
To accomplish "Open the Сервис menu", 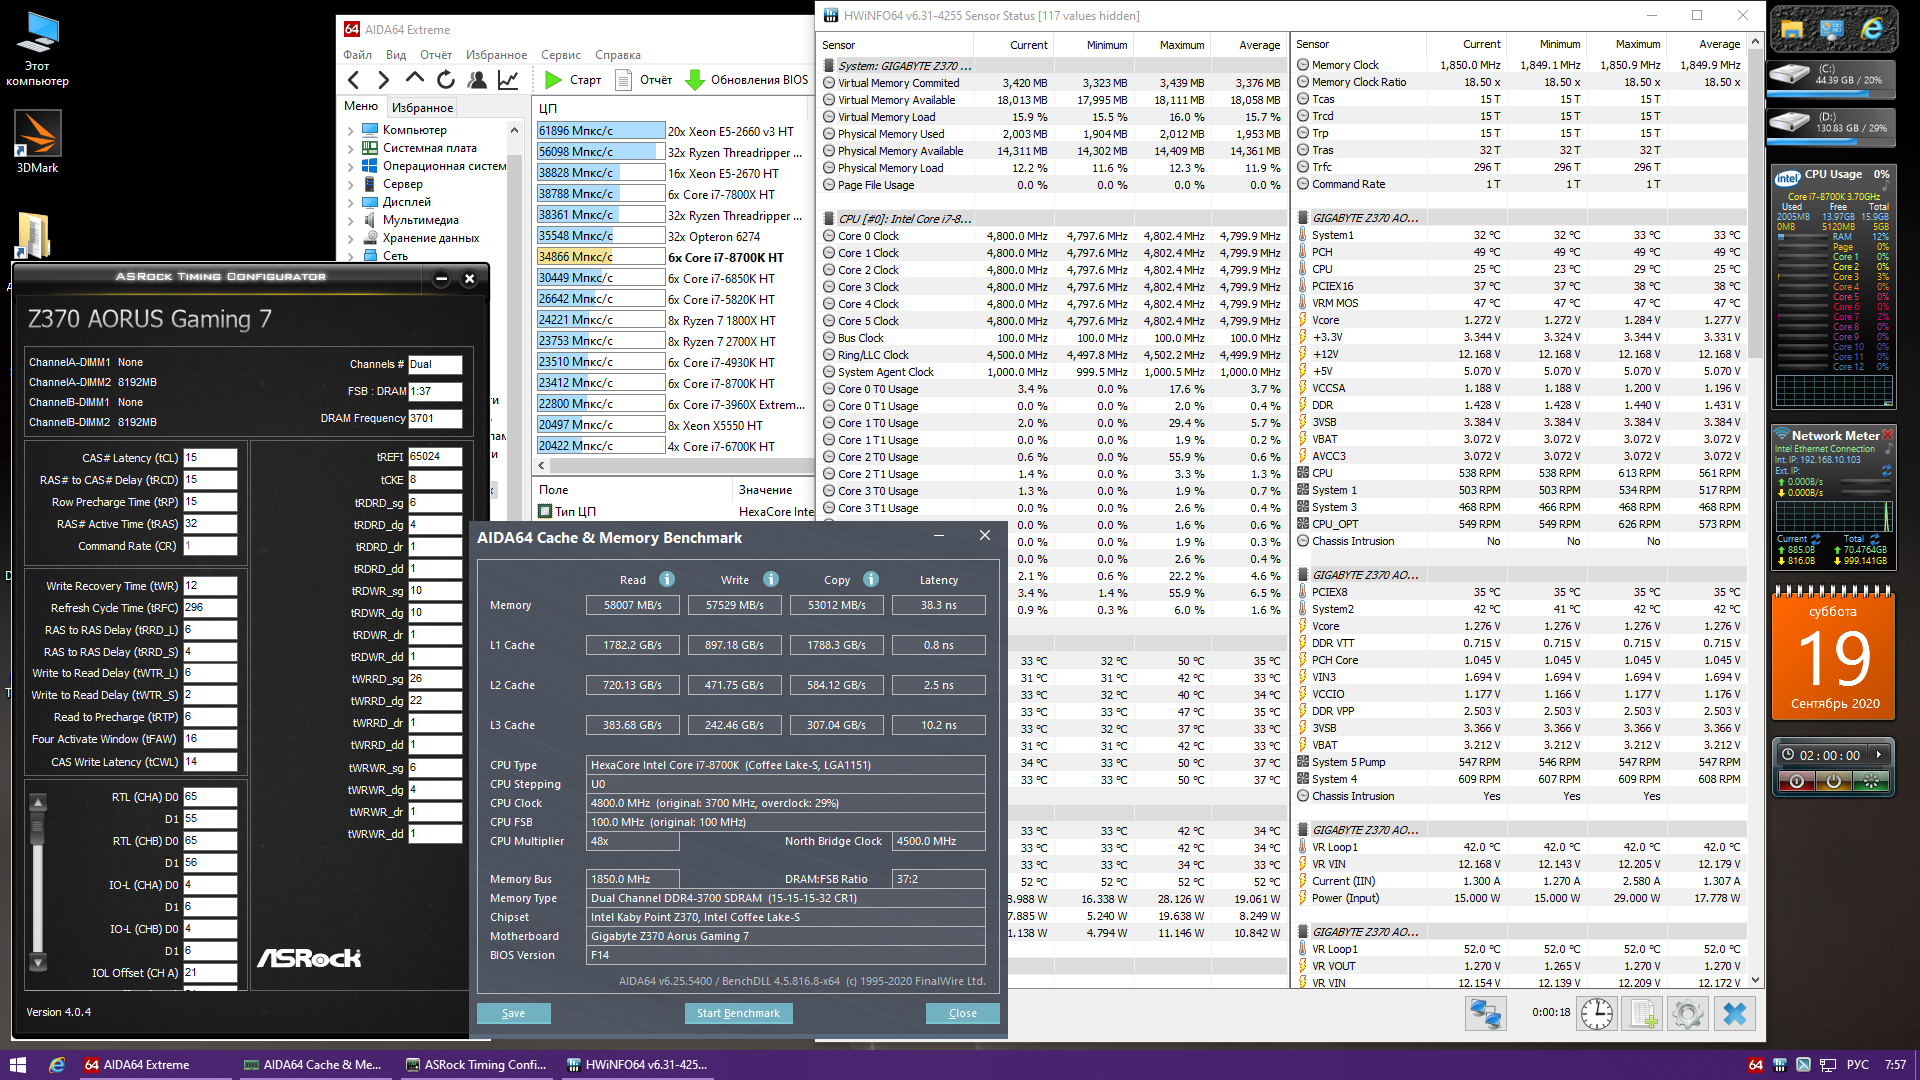I will (x=560, y=55).
